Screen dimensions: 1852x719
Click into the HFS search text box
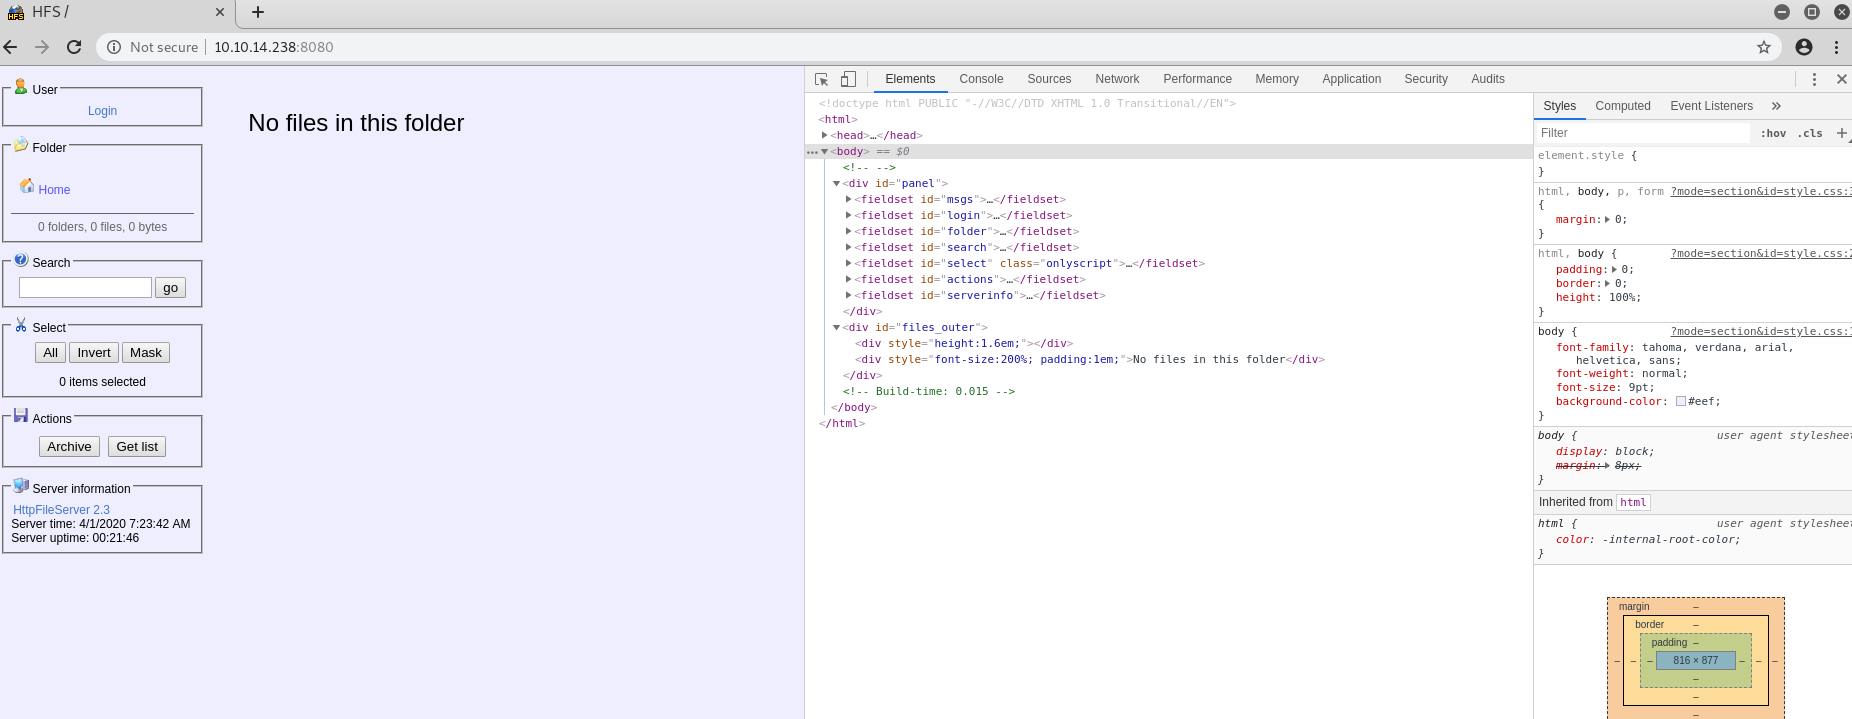85,288
